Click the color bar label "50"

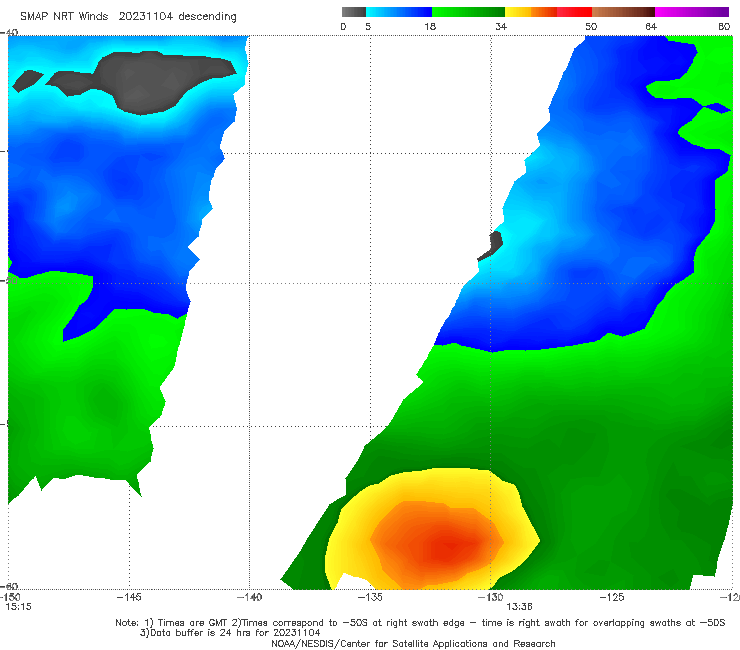pos(591,26)
